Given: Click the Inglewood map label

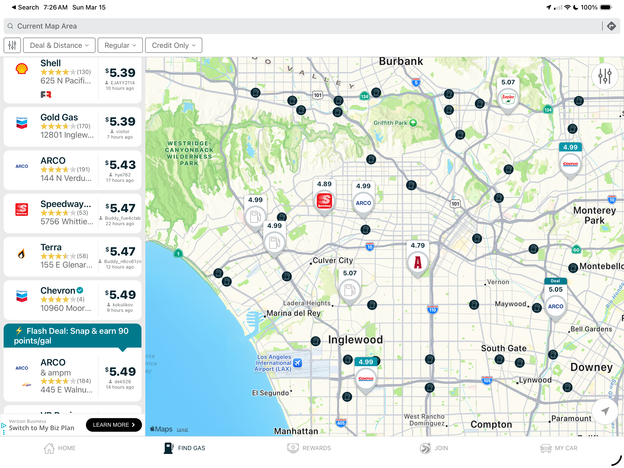Looking at the screenshot, I should click(355, 339).
